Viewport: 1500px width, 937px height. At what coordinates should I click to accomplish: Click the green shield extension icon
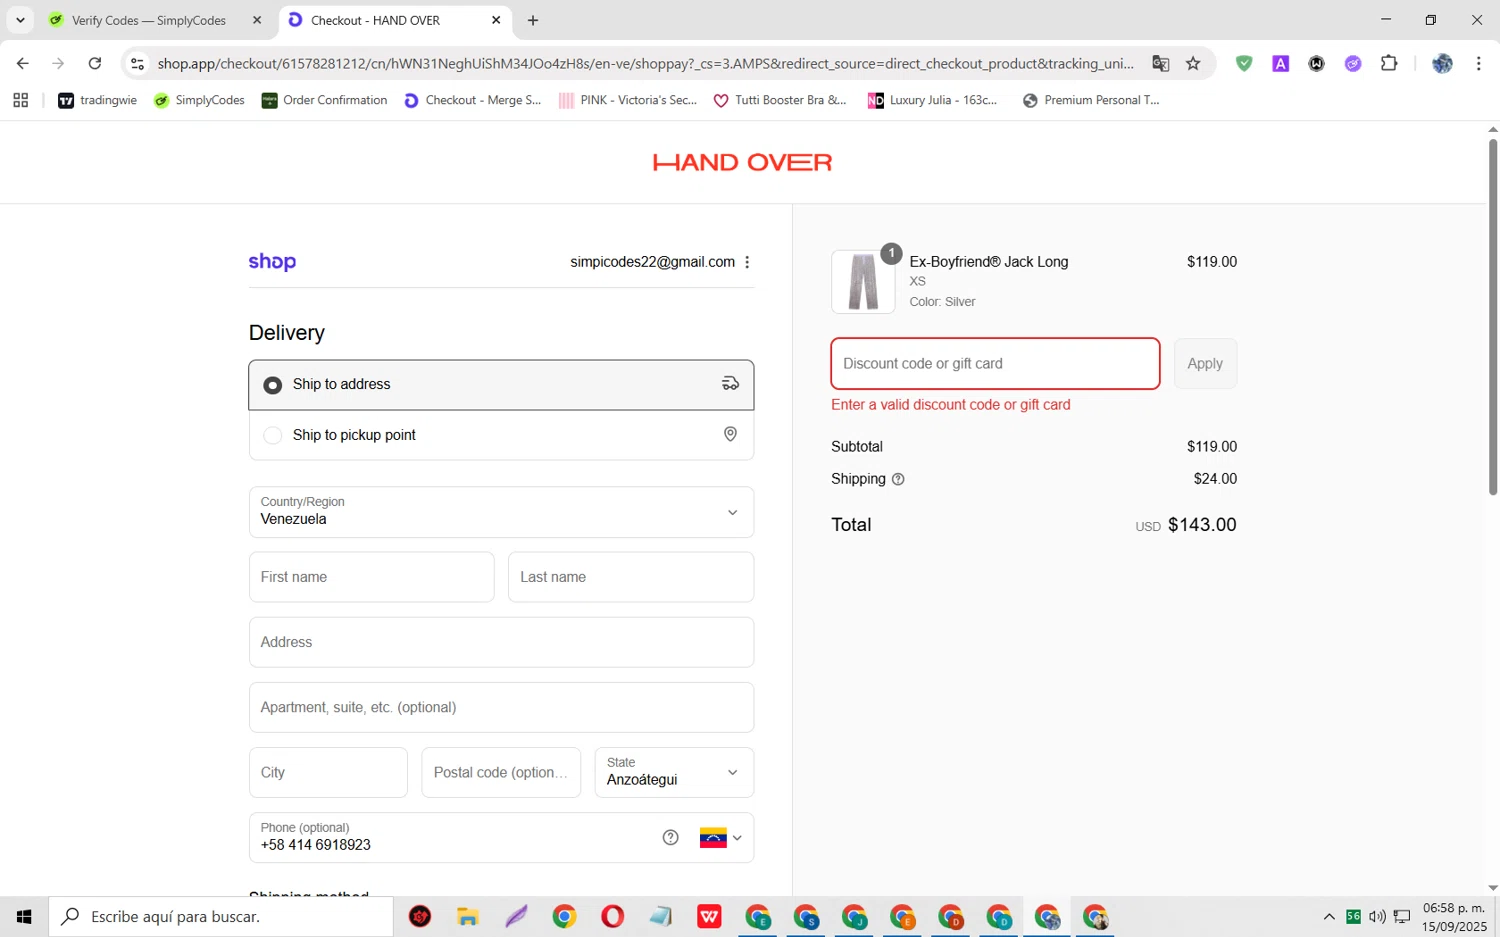[1244, 63]
